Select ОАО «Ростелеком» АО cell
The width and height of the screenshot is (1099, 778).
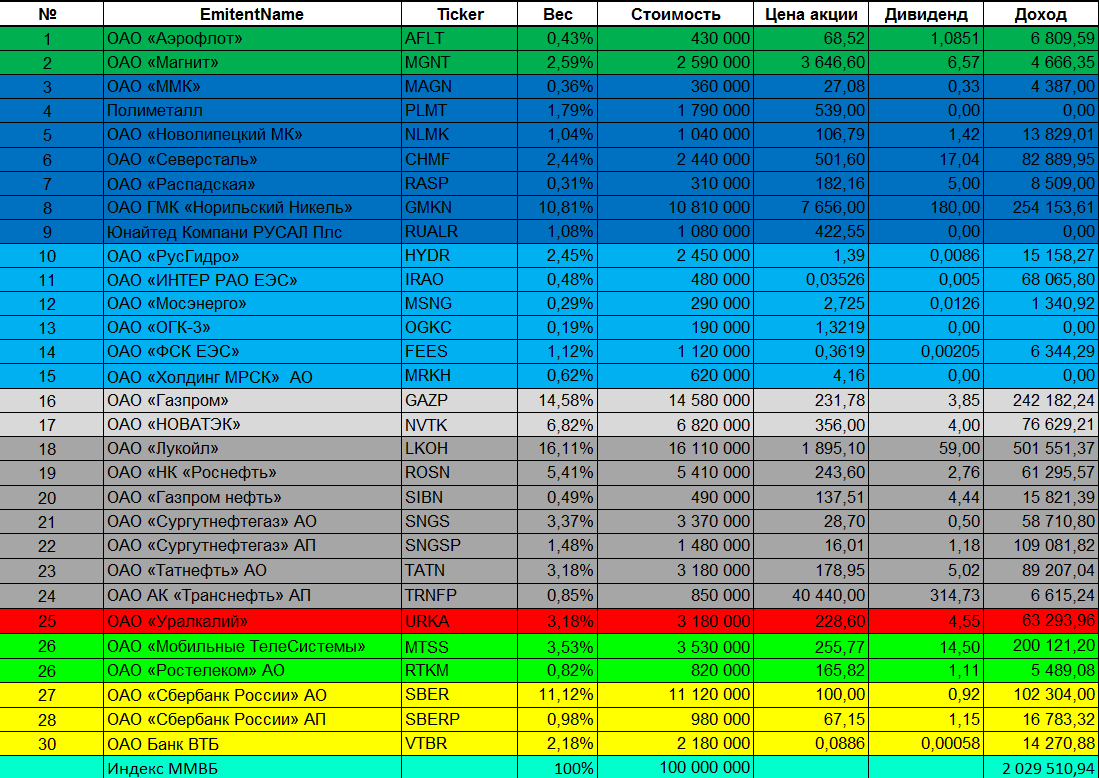[x=252, y=670]
